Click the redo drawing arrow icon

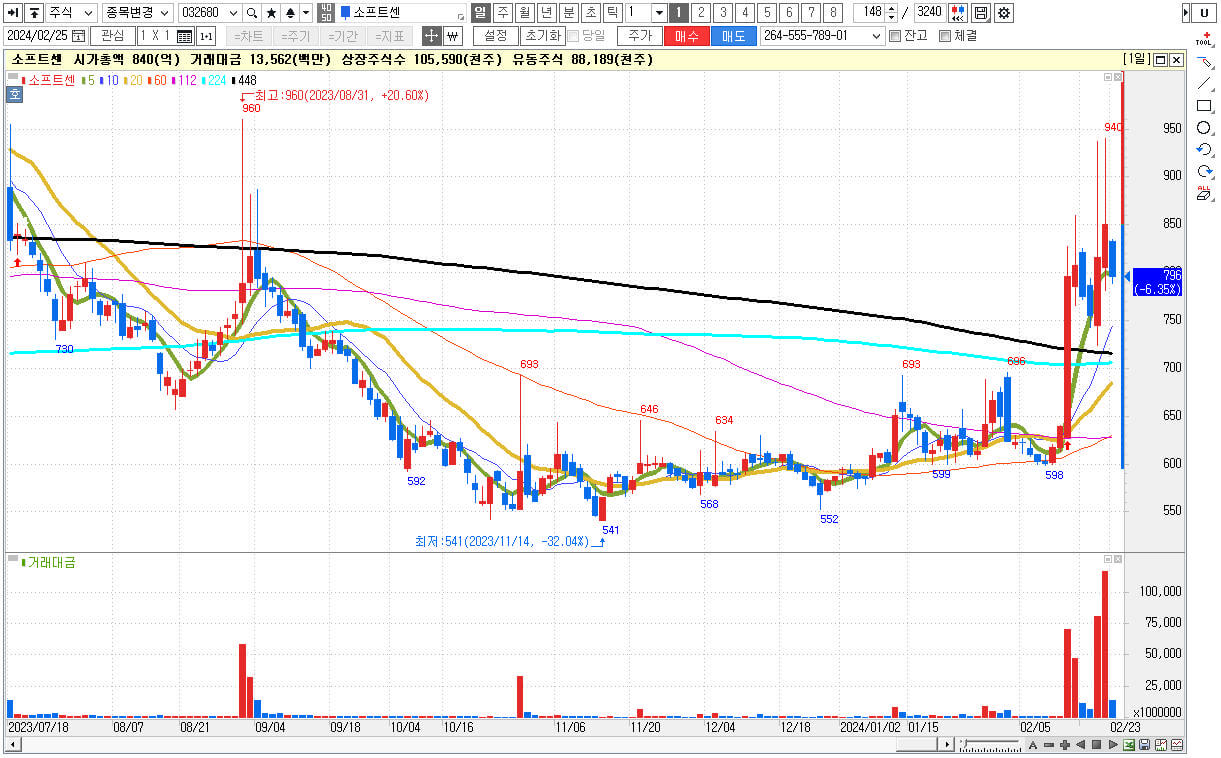1204,172
